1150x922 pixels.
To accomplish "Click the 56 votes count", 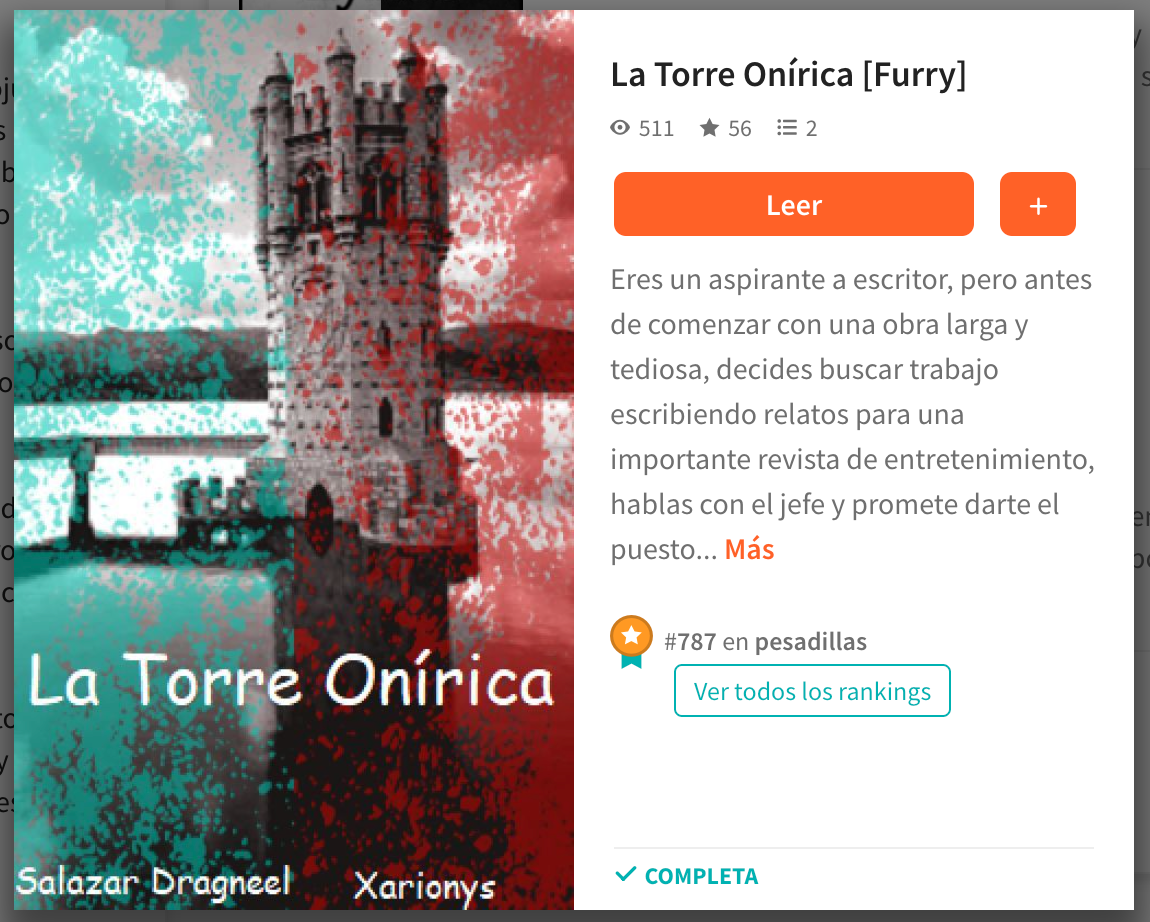I will coord(740,129).
